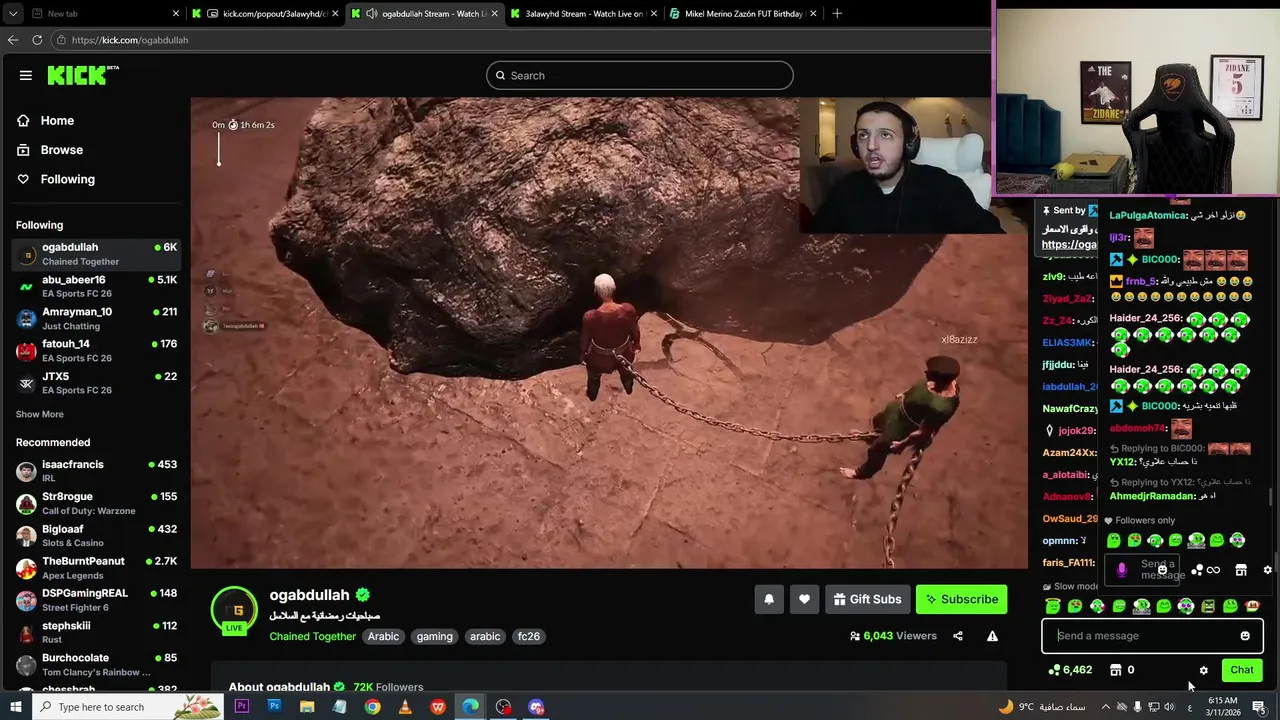The image size is (1280, 720).
Task: Open chat settings gear beside Chat button
Action: (x=1204, y=670)
